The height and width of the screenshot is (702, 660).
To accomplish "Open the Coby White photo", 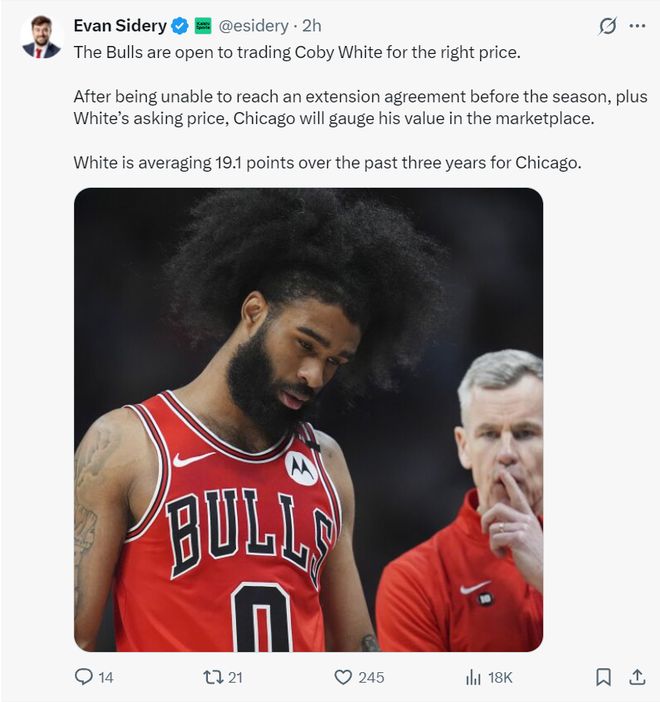I will click(309, 419).
